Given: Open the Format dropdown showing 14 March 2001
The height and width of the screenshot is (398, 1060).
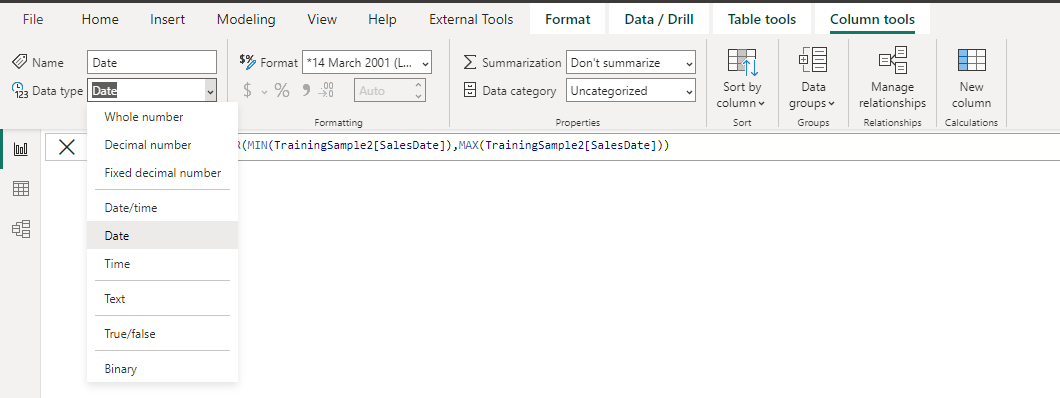Looking at the screenshot, I should (x=366, y=63).
